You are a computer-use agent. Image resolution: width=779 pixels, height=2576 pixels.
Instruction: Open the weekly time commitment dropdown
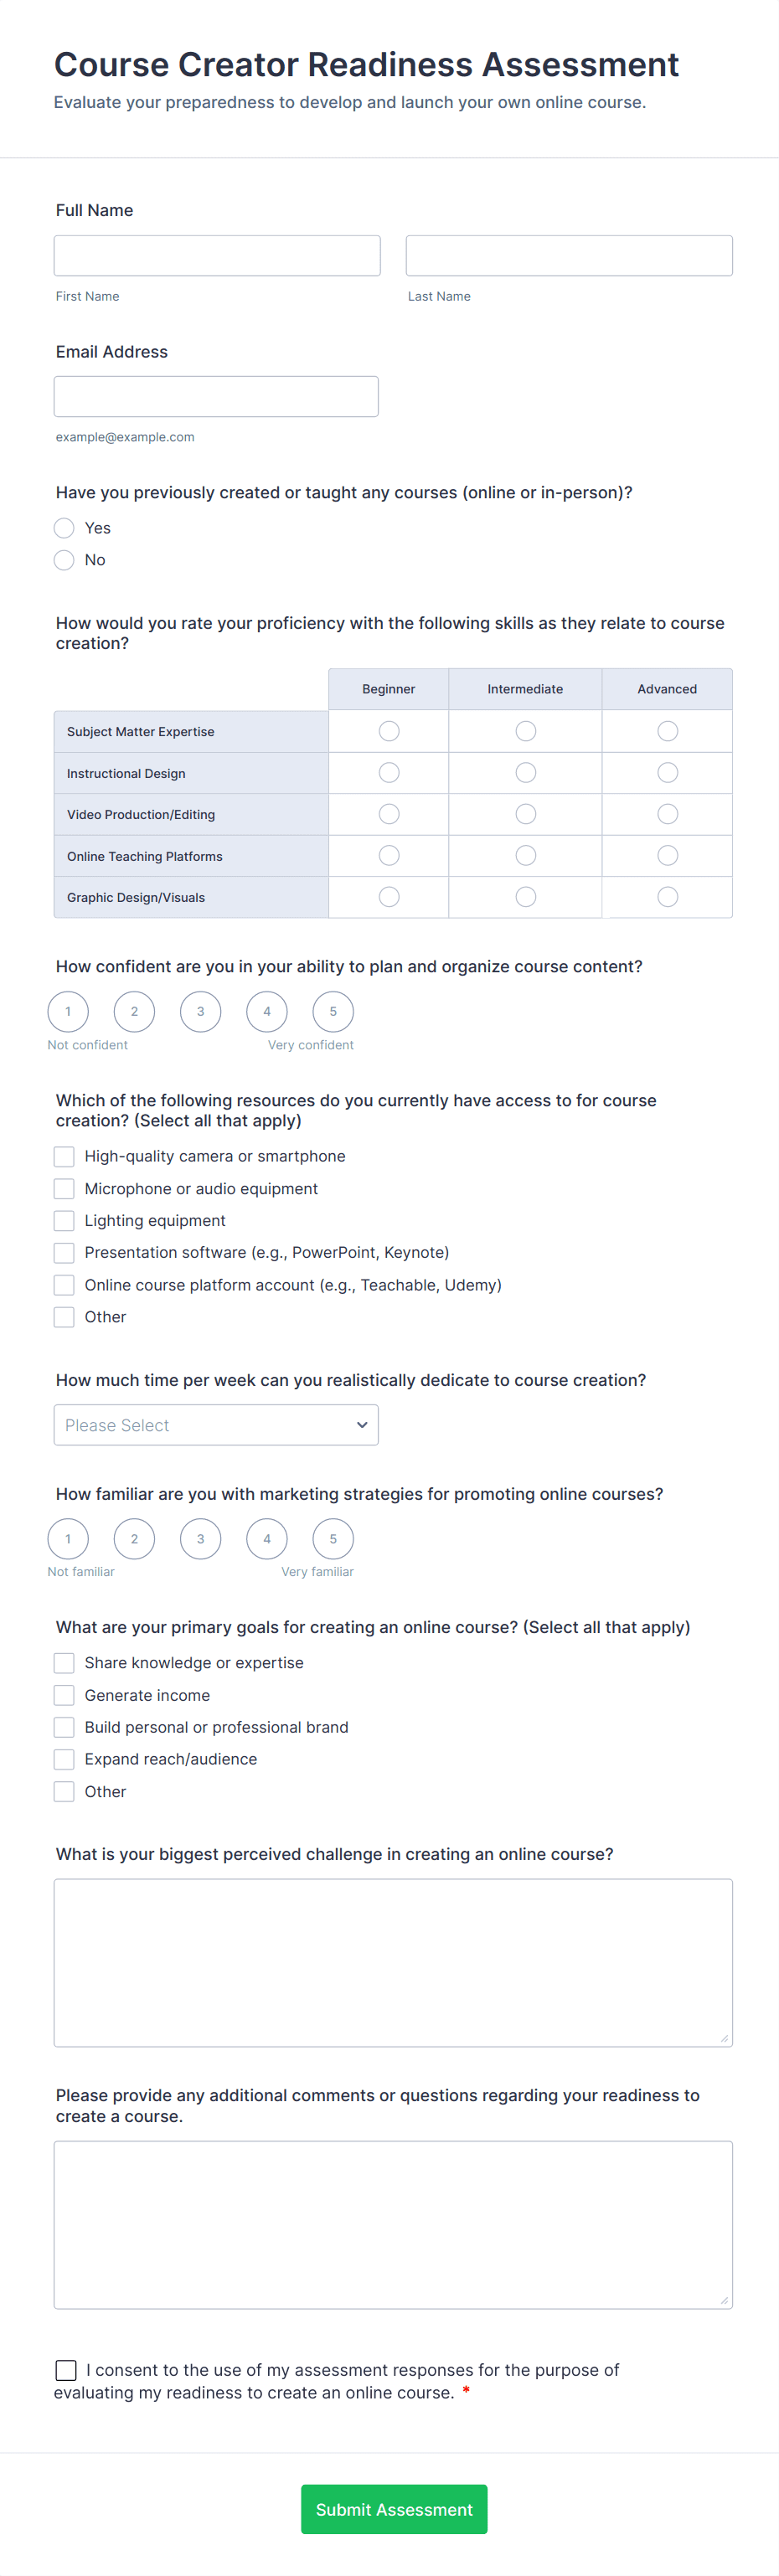click(x=215, y=1424)
